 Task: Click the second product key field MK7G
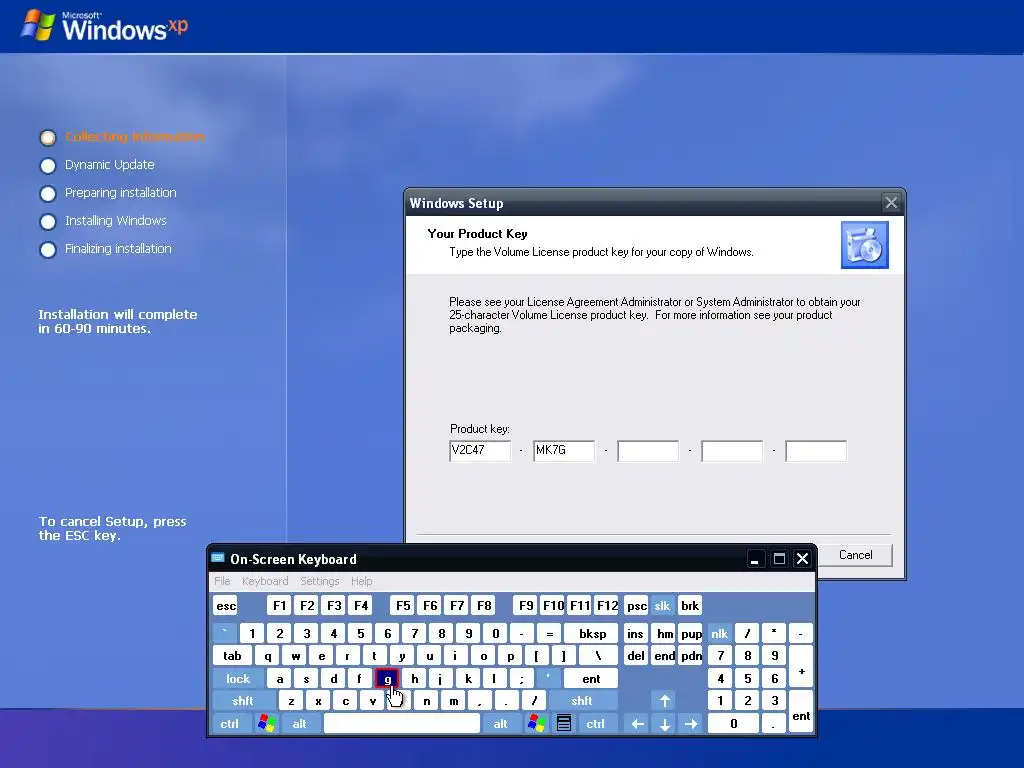(x=564, y=451)
